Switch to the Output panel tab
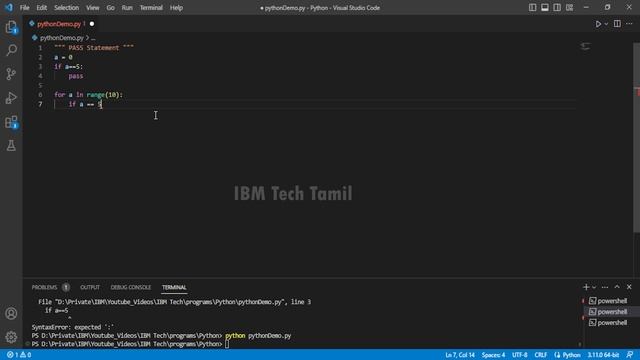Viewport: 640px width, 360px height. [90, 287]
